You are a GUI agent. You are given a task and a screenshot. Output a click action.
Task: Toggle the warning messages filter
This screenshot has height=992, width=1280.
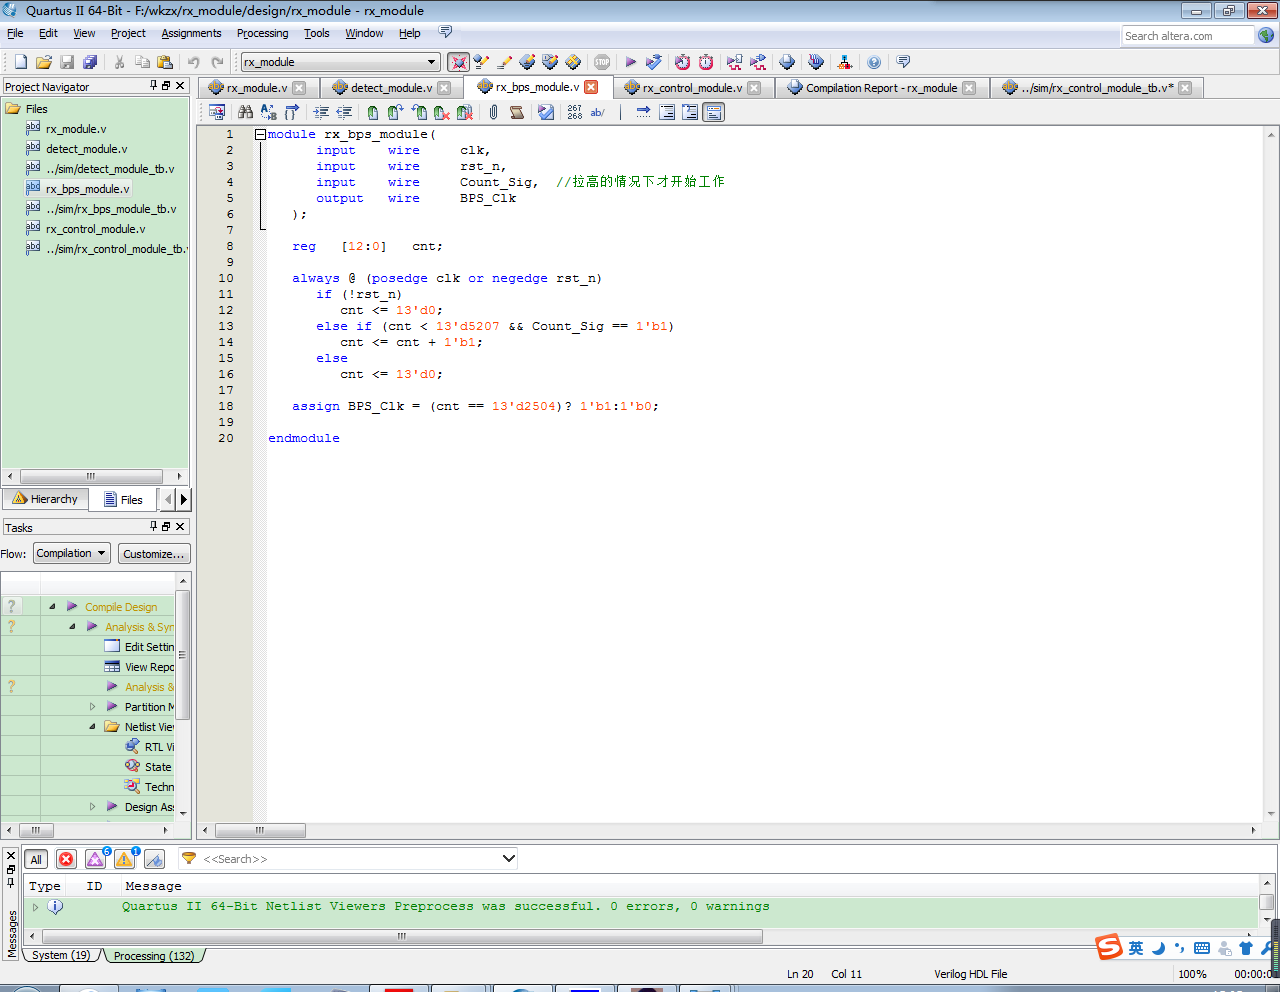click(x=125, y=858)
